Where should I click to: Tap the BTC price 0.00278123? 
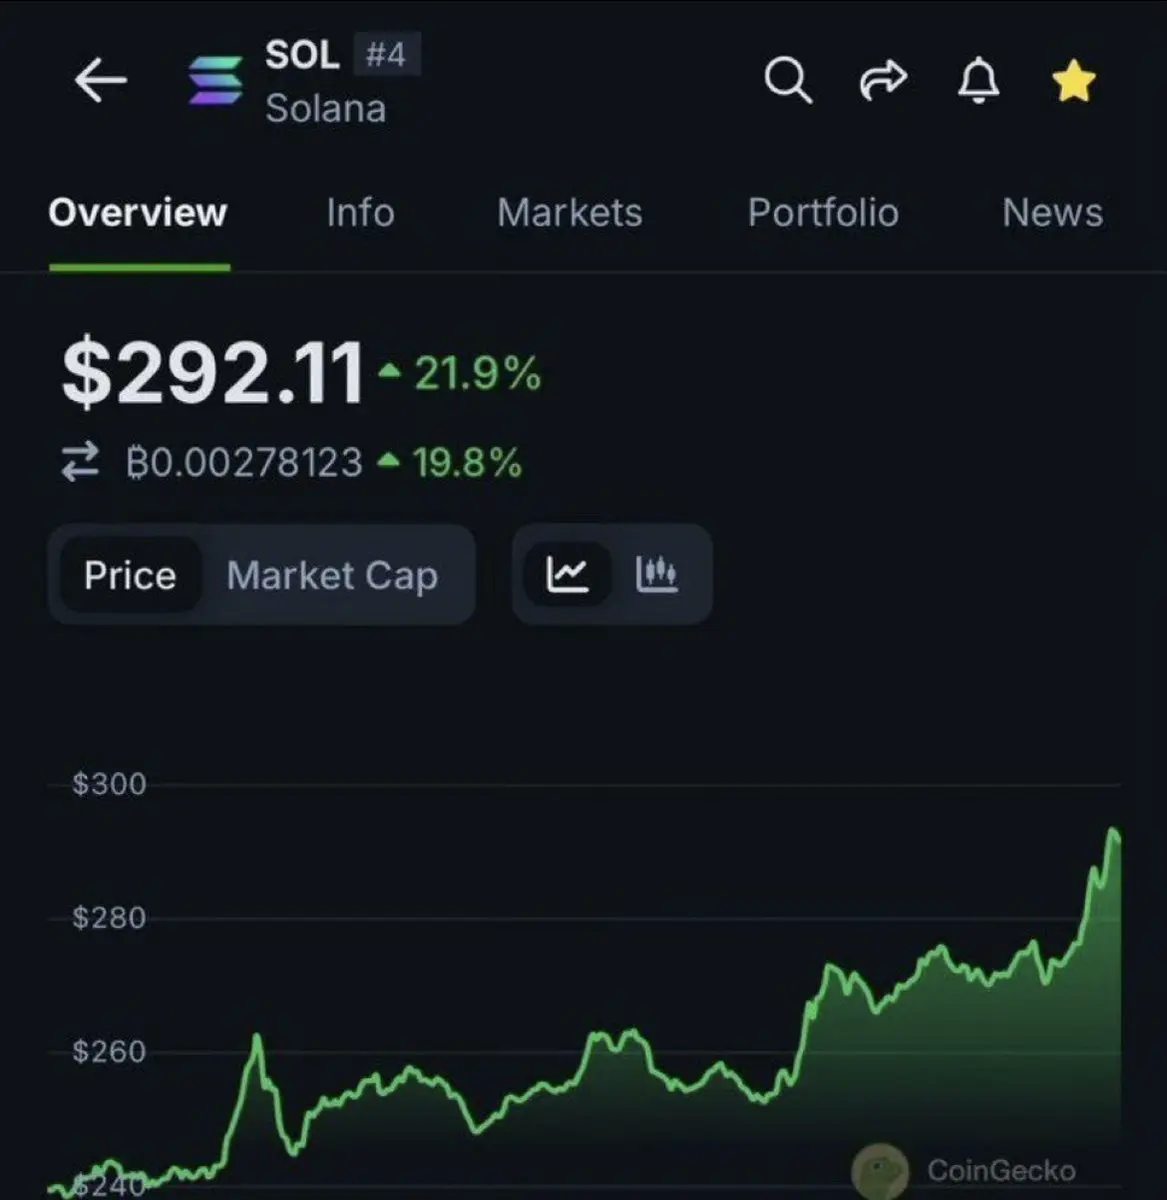point(245,463)
